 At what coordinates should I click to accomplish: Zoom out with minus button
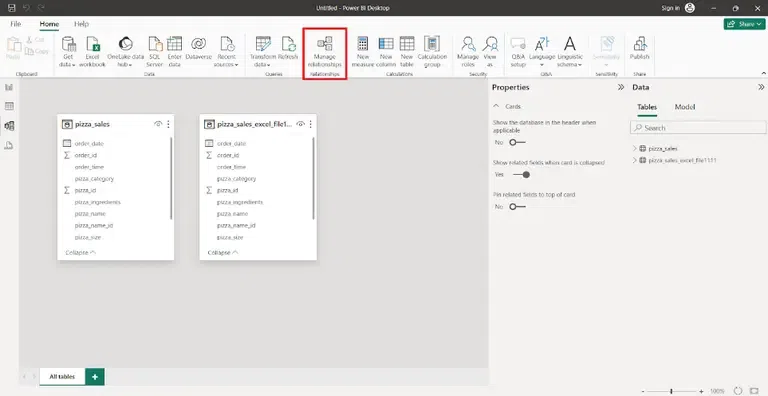(643, 391)
